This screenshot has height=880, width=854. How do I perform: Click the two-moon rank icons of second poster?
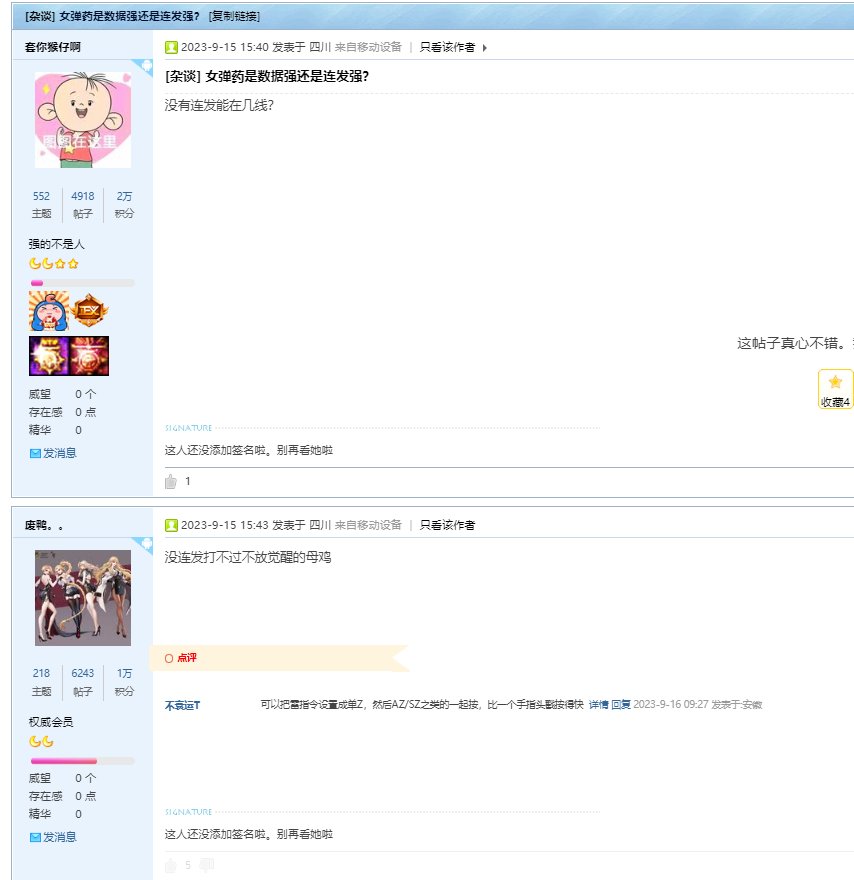tap(42, 741)
